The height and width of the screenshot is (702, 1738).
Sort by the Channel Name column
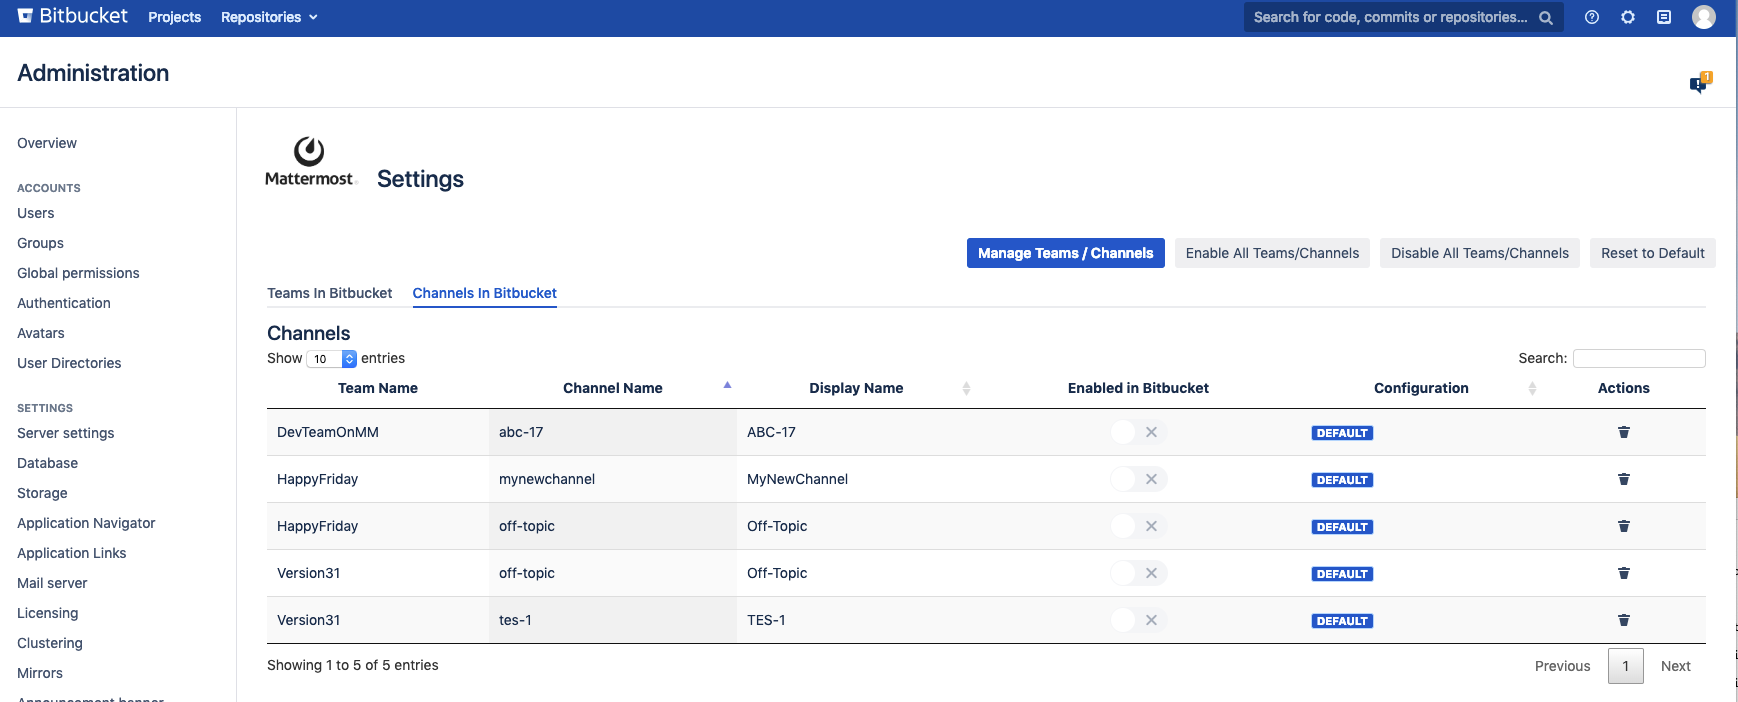(613, 388)
